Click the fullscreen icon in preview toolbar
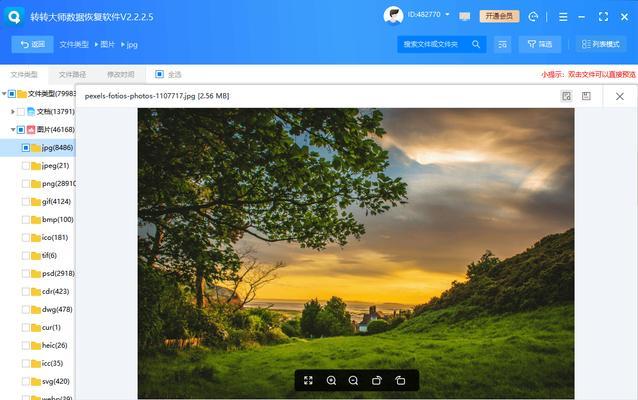Screen dimensions: 638x400 [308, 380]
